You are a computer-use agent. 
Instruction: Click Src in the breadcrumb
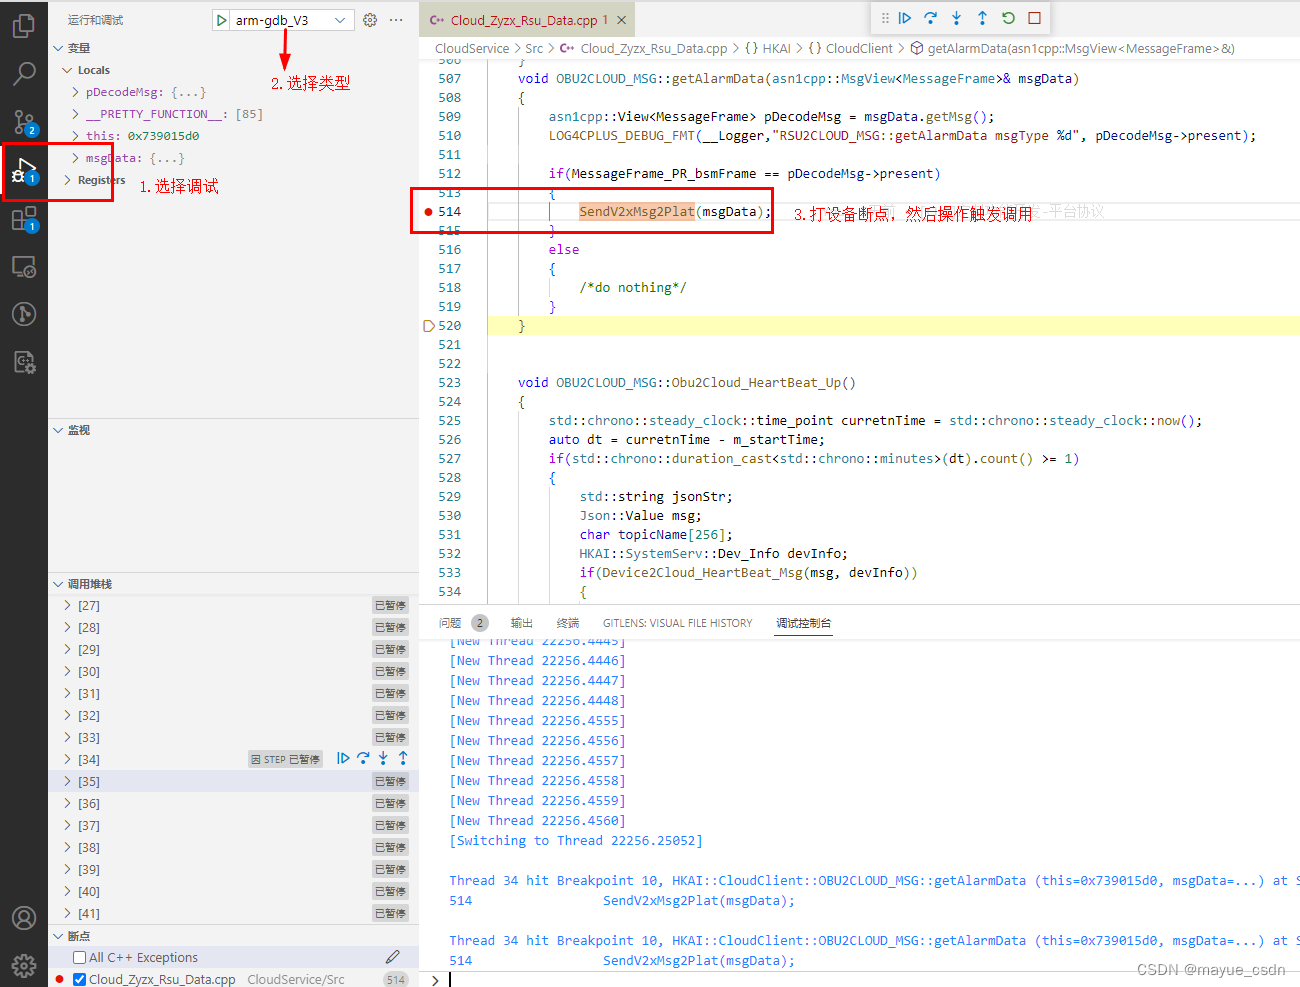click(534, 48)
